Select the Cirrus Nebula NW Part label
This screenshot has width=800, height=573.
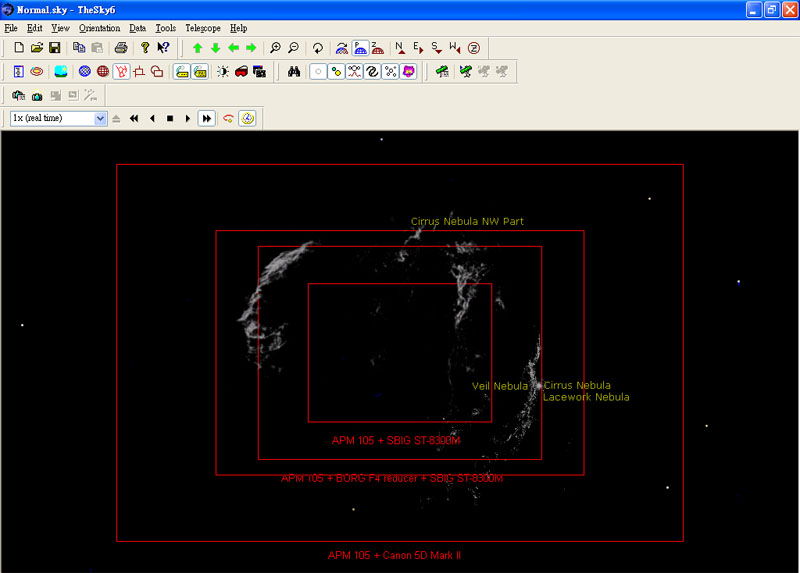(467, 221)
